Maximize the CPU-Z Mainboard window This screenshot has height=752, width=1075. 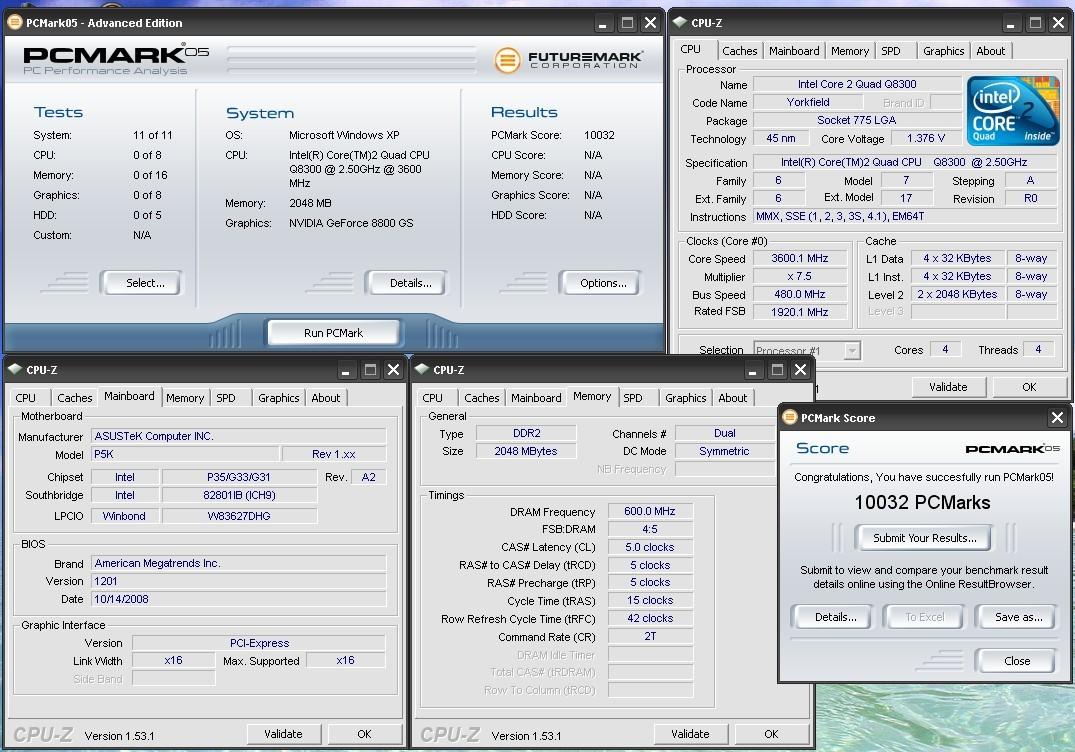[370, 370]
